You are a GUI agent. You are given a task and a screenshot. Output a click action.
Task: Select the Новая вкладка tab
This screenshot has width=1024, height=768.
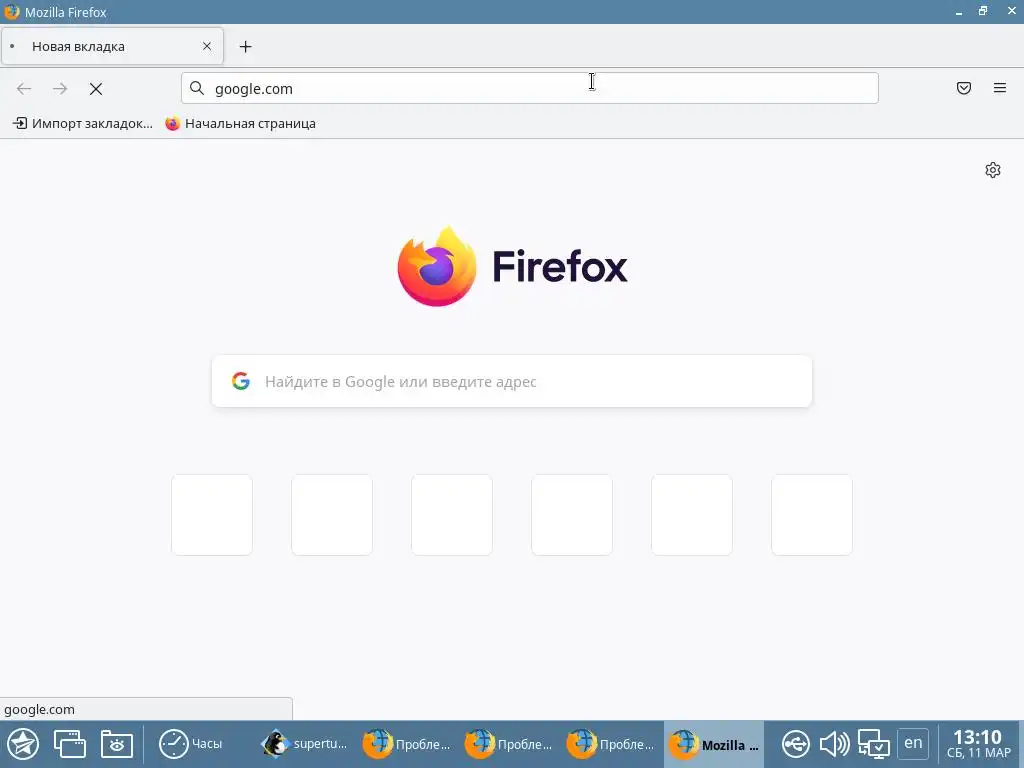(x=112, y=46)
